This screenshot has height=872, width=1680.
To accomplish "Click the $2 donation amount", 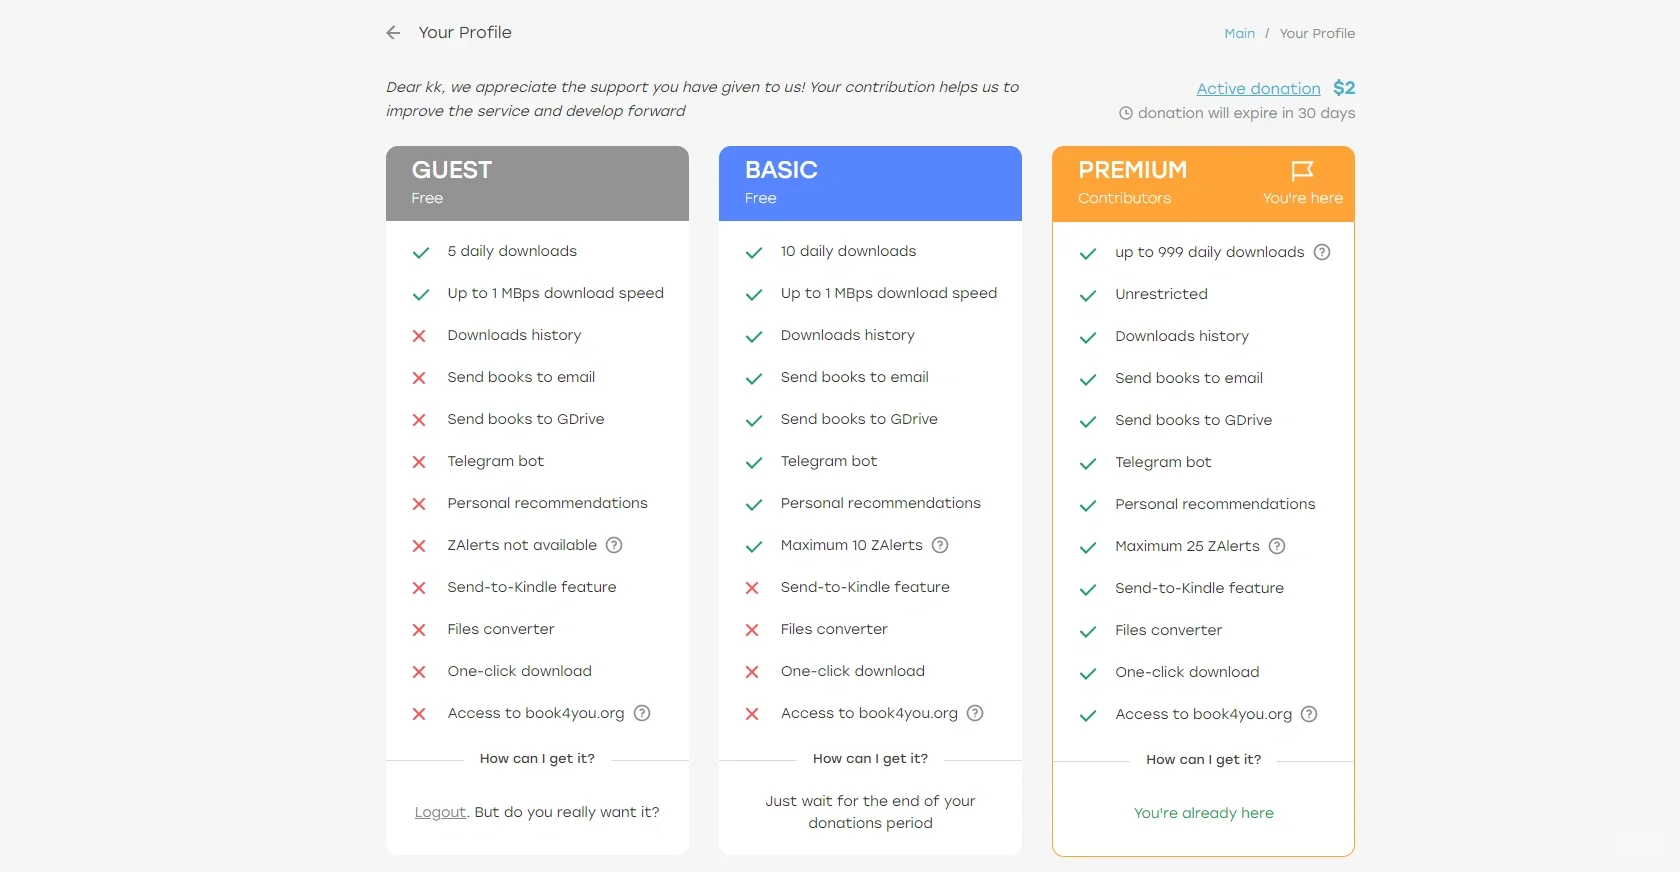I will pos(1344,88).
